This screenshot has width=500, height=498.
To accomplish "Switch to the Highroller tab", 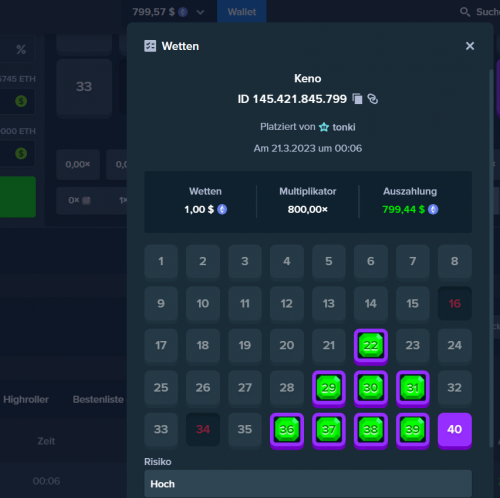I will pyautogui.click(x=26, y=399).
